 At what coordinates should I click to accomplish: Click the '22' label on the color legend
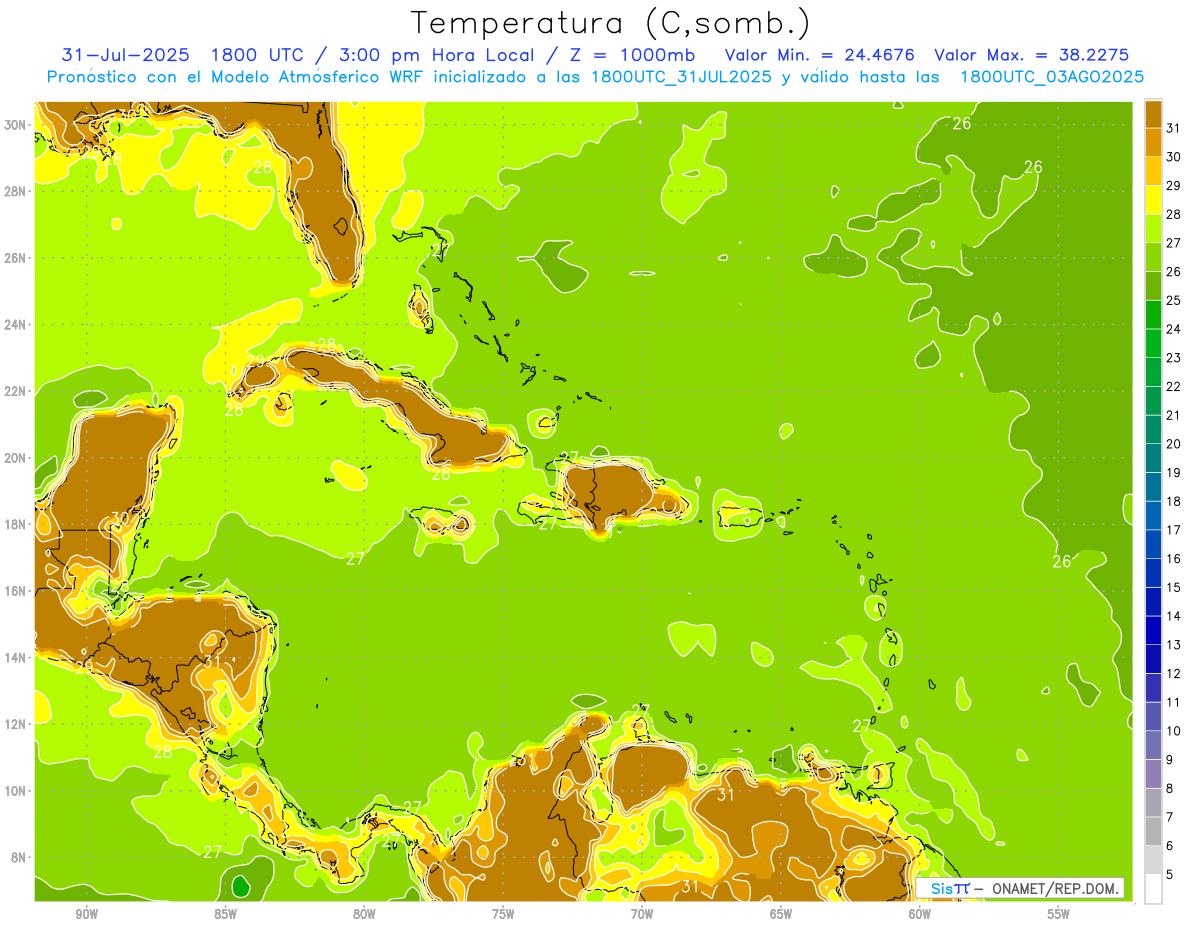point(1174,386)
